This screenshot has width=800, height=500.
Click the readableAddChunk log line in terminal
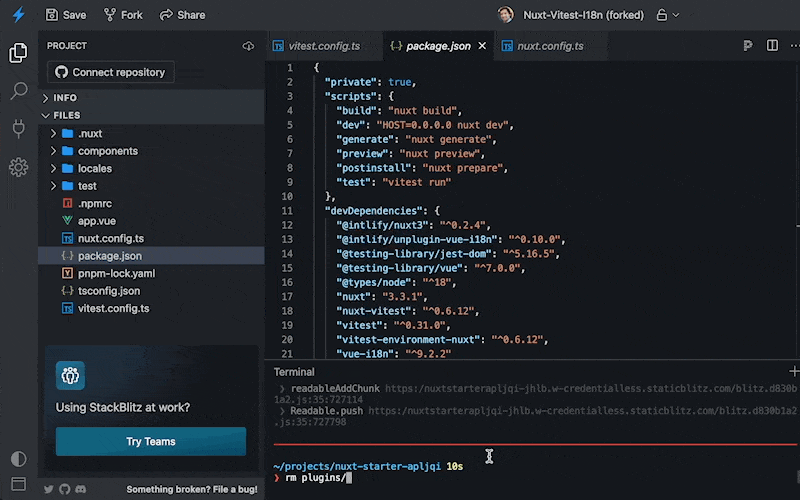pos(535,394)
